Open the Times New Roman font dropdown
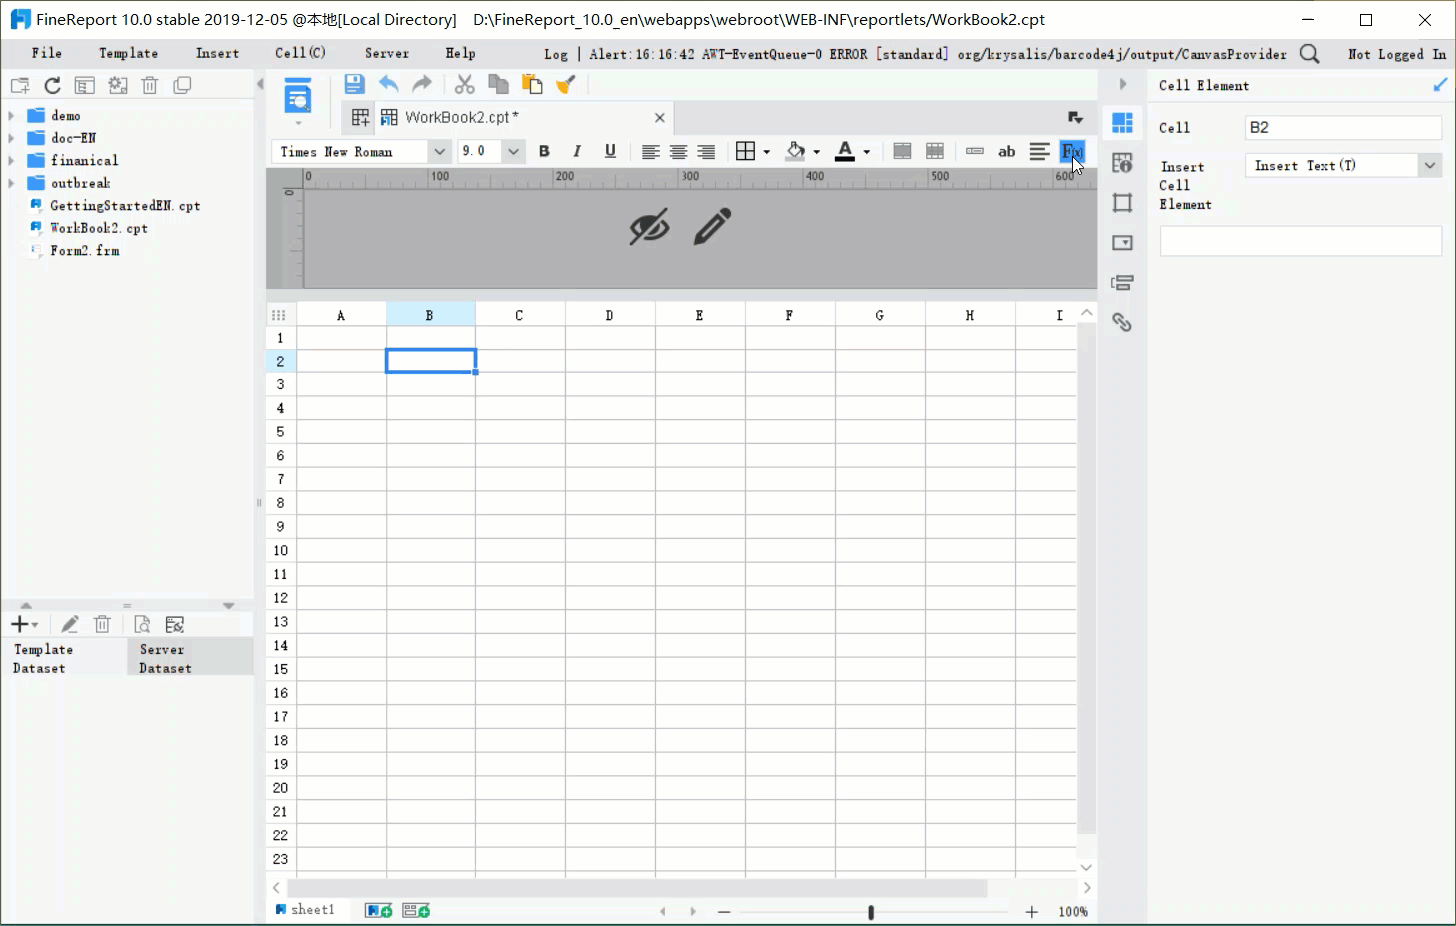Viewport: 1456px width, 926px height. click(x=440, y=151)
